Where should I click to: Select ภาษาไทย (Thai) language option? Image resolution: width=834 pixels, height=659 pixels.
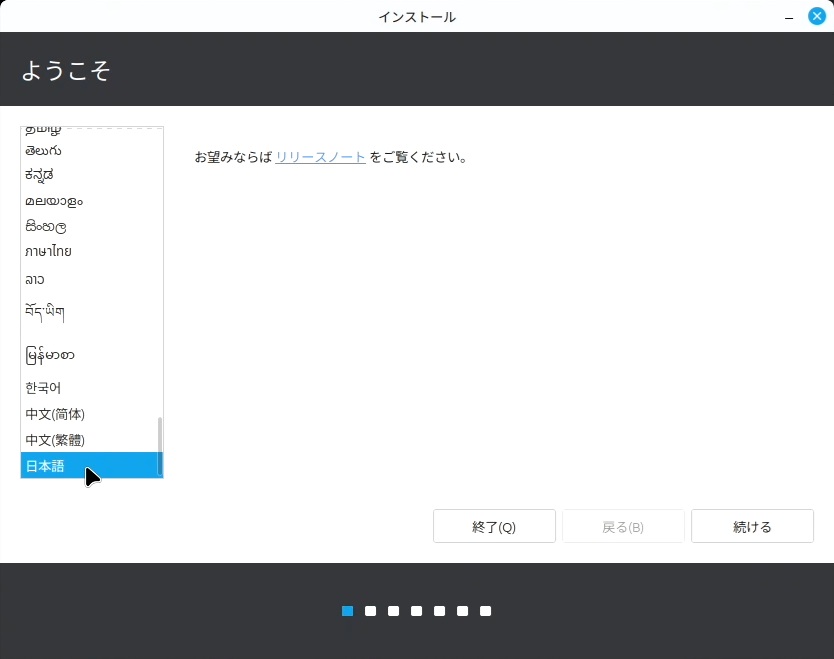[48, 252]
